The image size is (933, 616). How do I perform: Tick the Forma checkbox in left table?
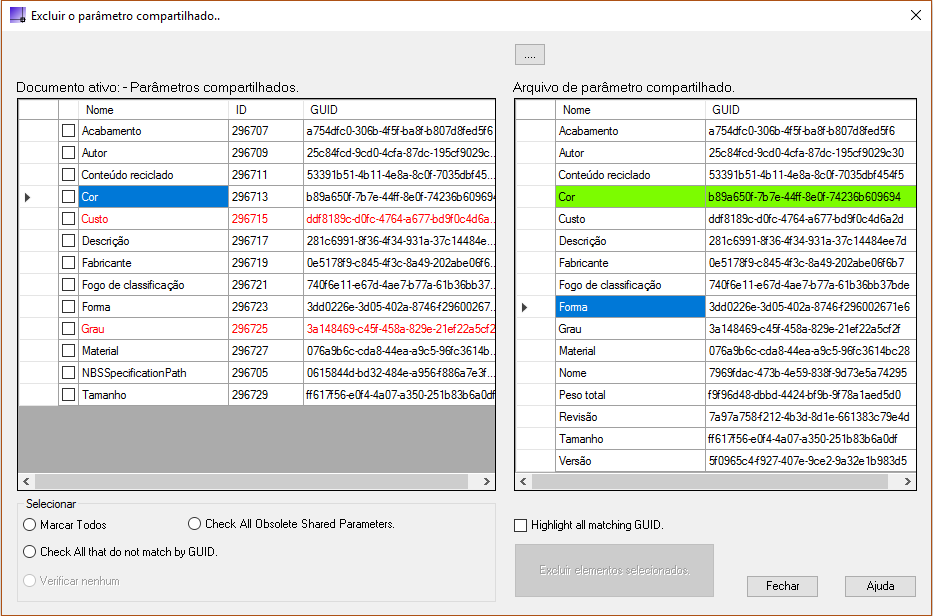tap(68, 307)
